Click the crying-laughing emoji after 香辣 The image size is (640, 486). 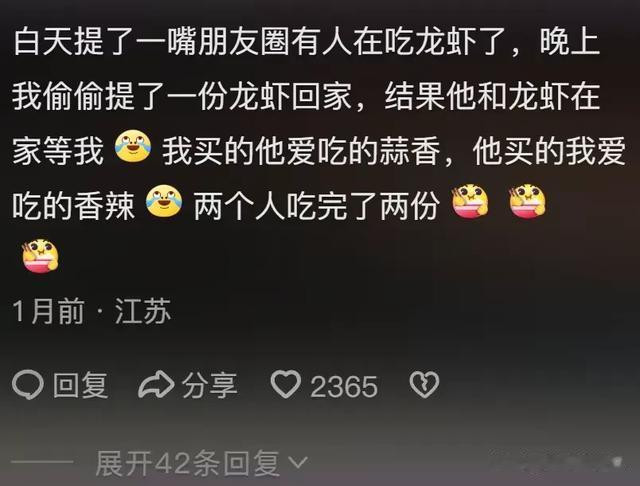164,200
